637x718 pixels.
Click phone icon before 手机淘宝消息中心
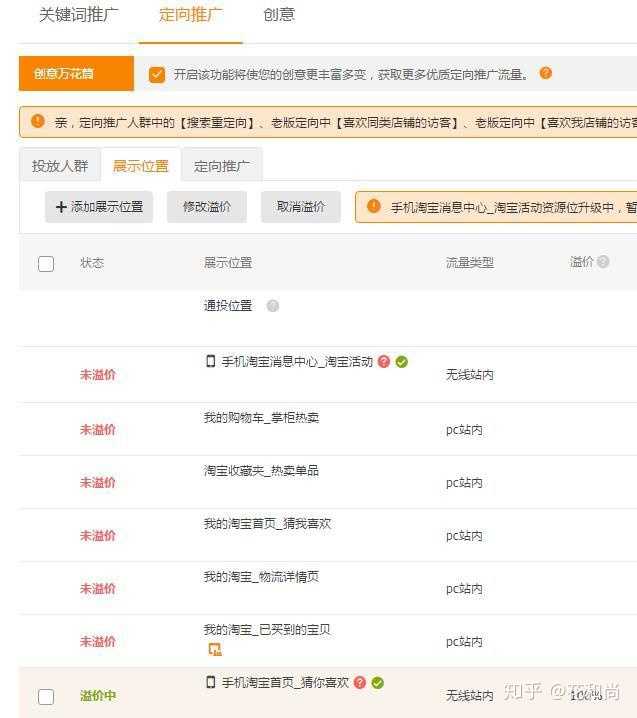(x=210, y=362)
